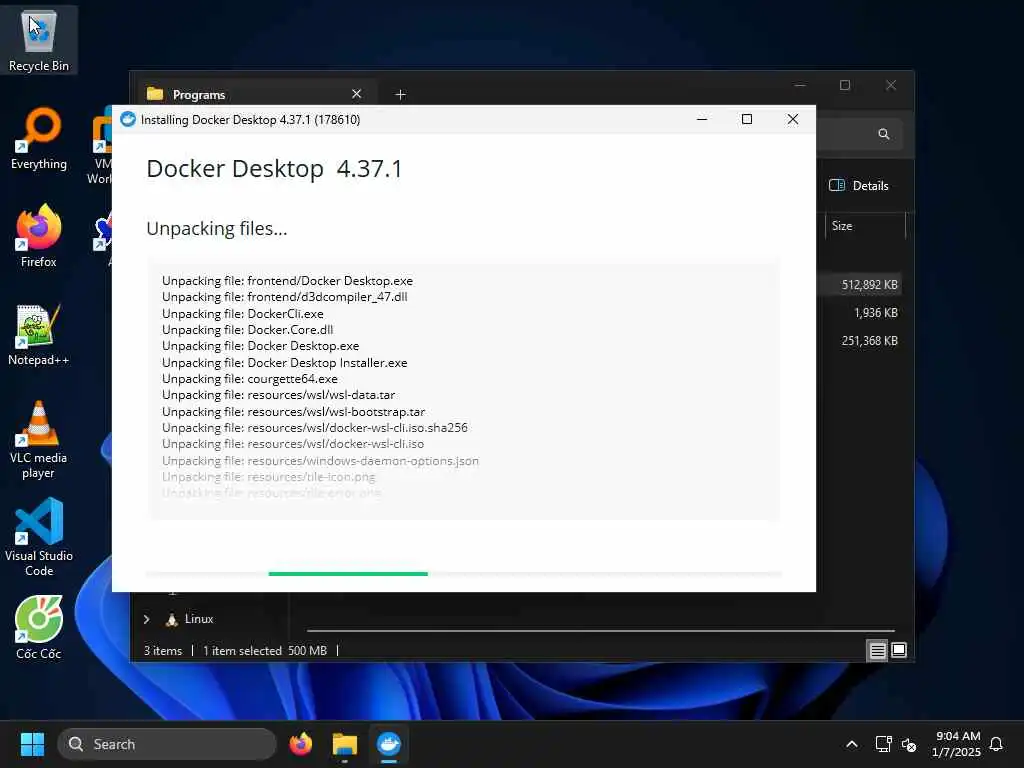Toggle the Details pane in File Explorer

coord(859,185)
